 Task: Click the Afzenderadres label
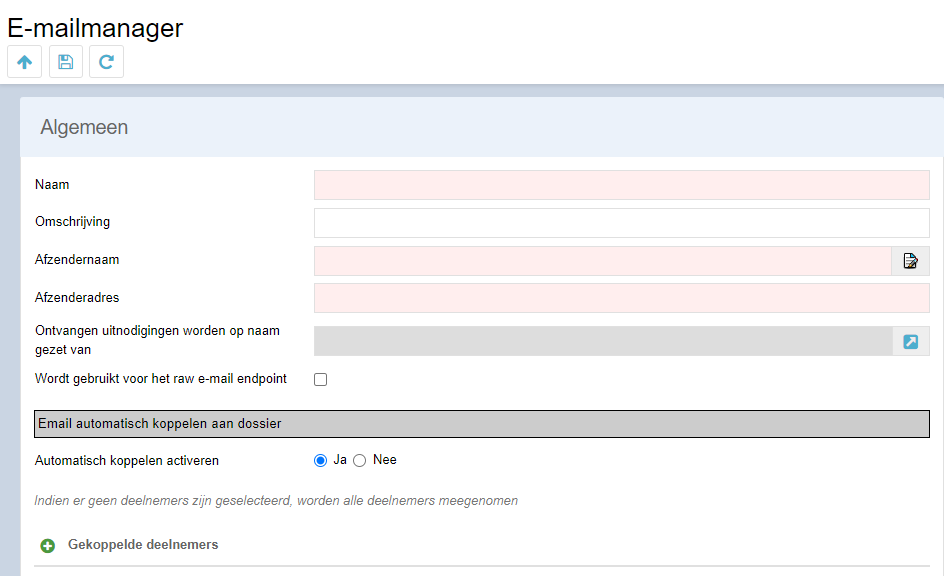pos(77,297)
